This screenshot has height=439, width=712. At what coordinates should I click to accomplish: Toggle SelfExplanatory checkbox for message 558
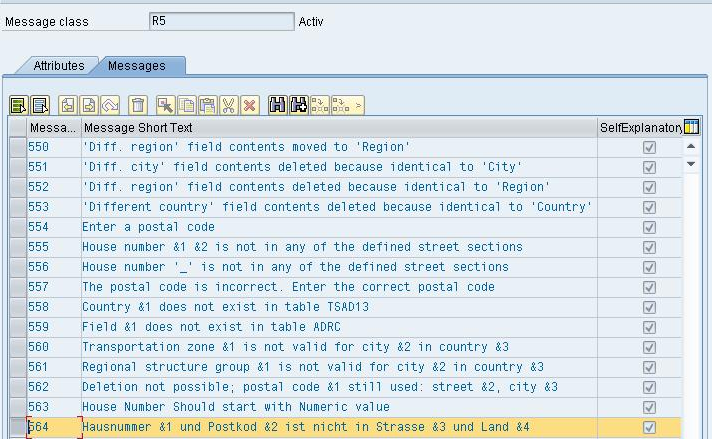649,307
